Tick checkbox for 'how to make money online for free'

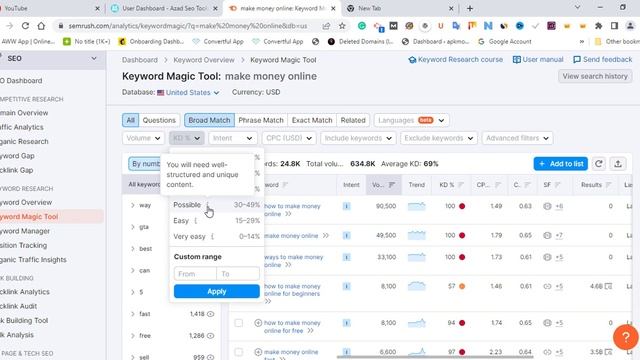(x=239, y=323)
